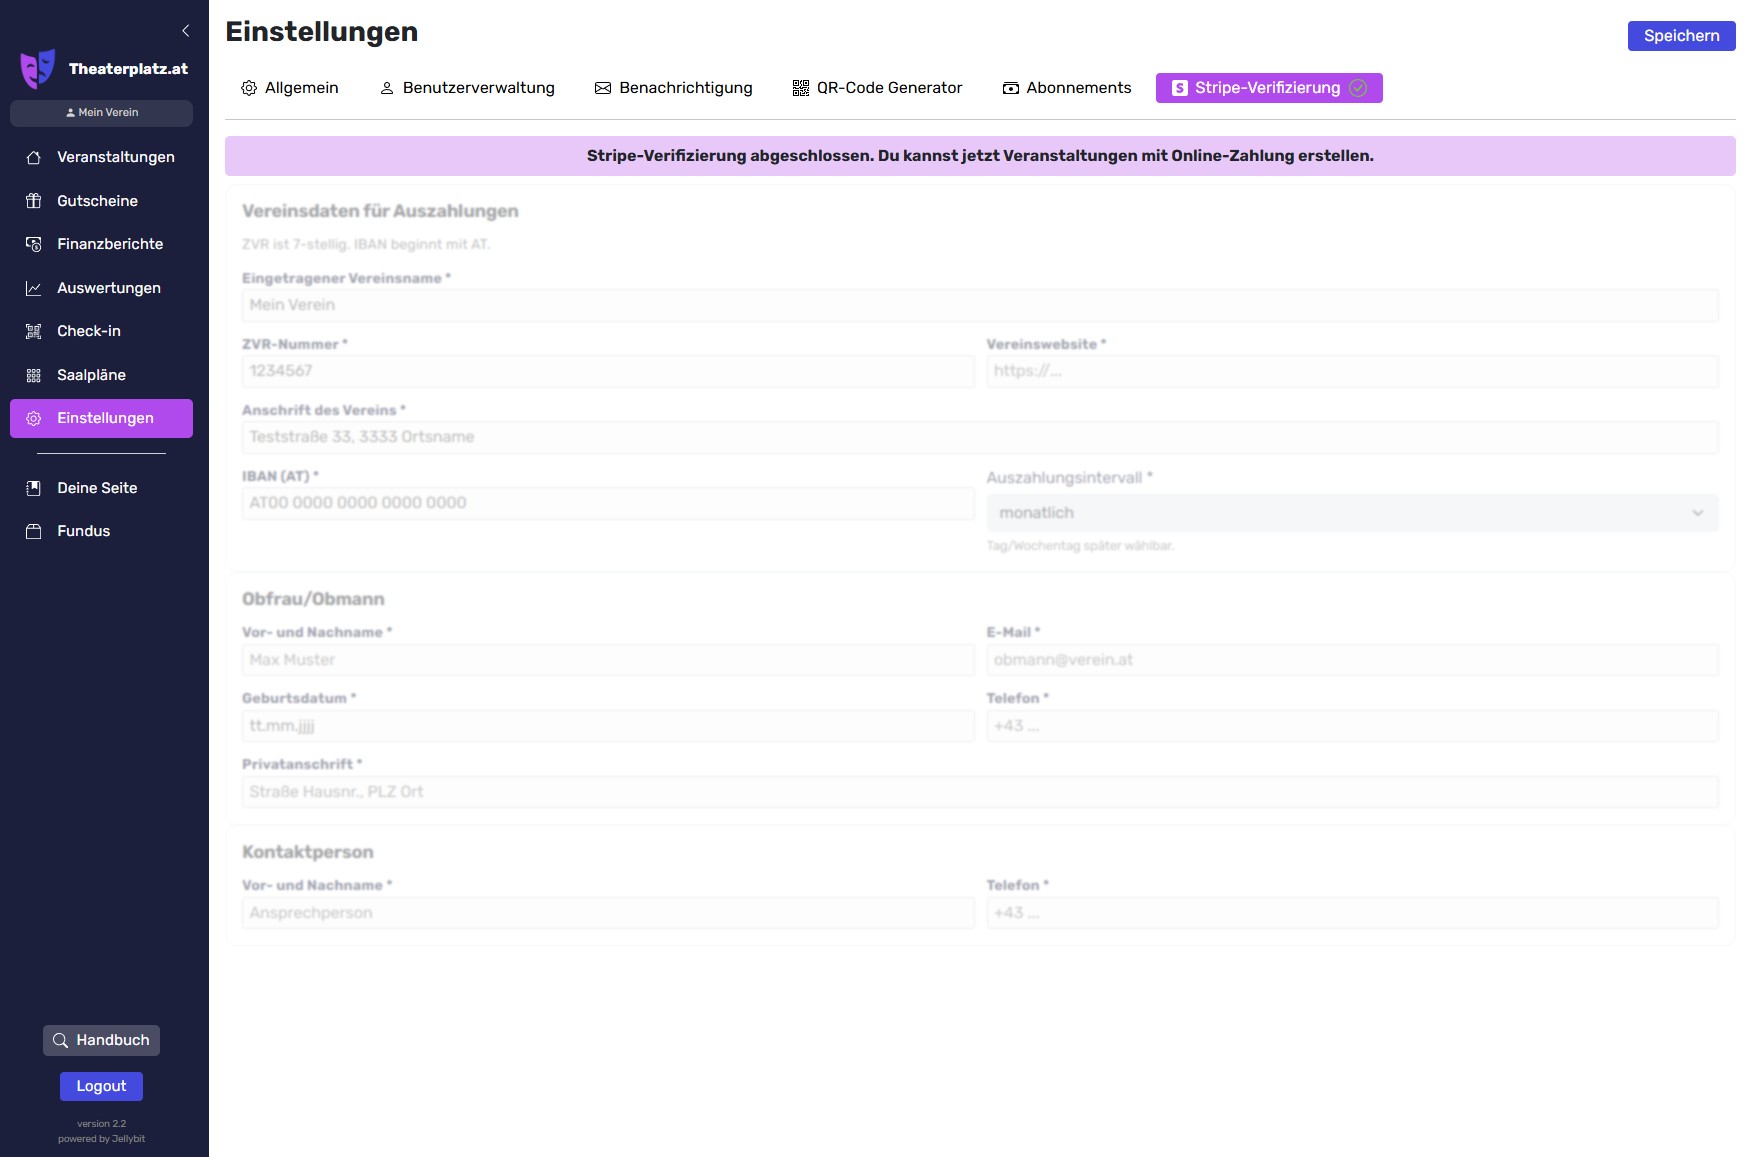
Task: Collapse the sidebar with the chevron arrow
Action: pyautogui.click(x=186, y=31)
